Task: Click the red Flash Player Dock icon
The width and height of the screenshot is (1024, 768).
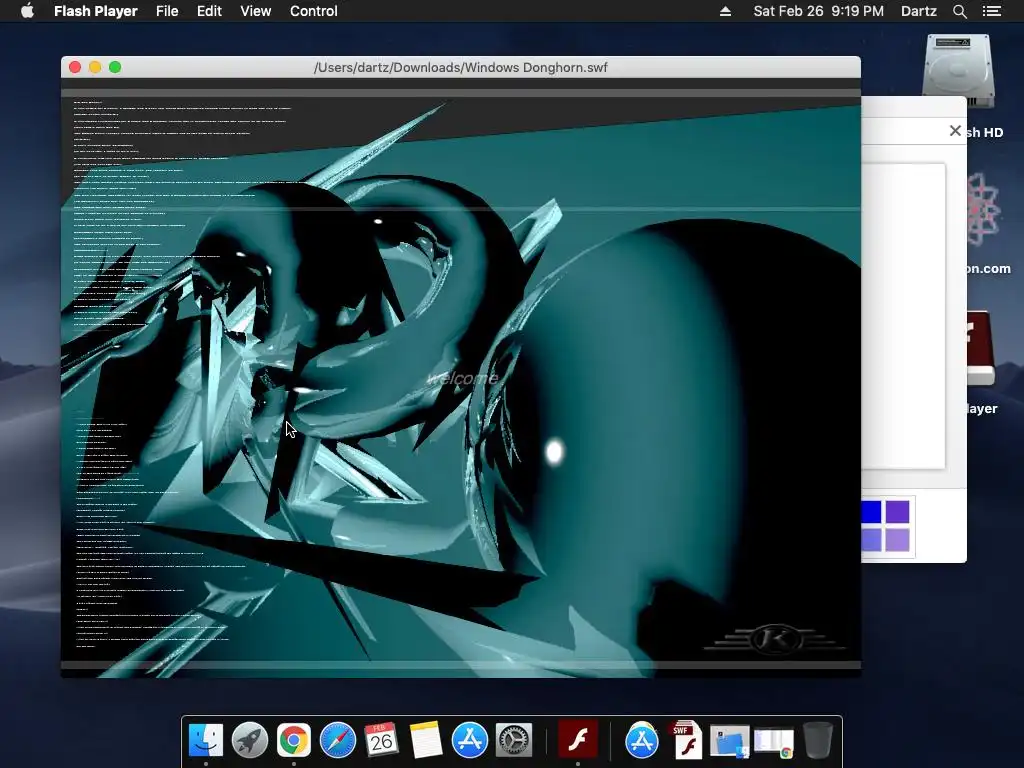Action: (x=577, y=740)
